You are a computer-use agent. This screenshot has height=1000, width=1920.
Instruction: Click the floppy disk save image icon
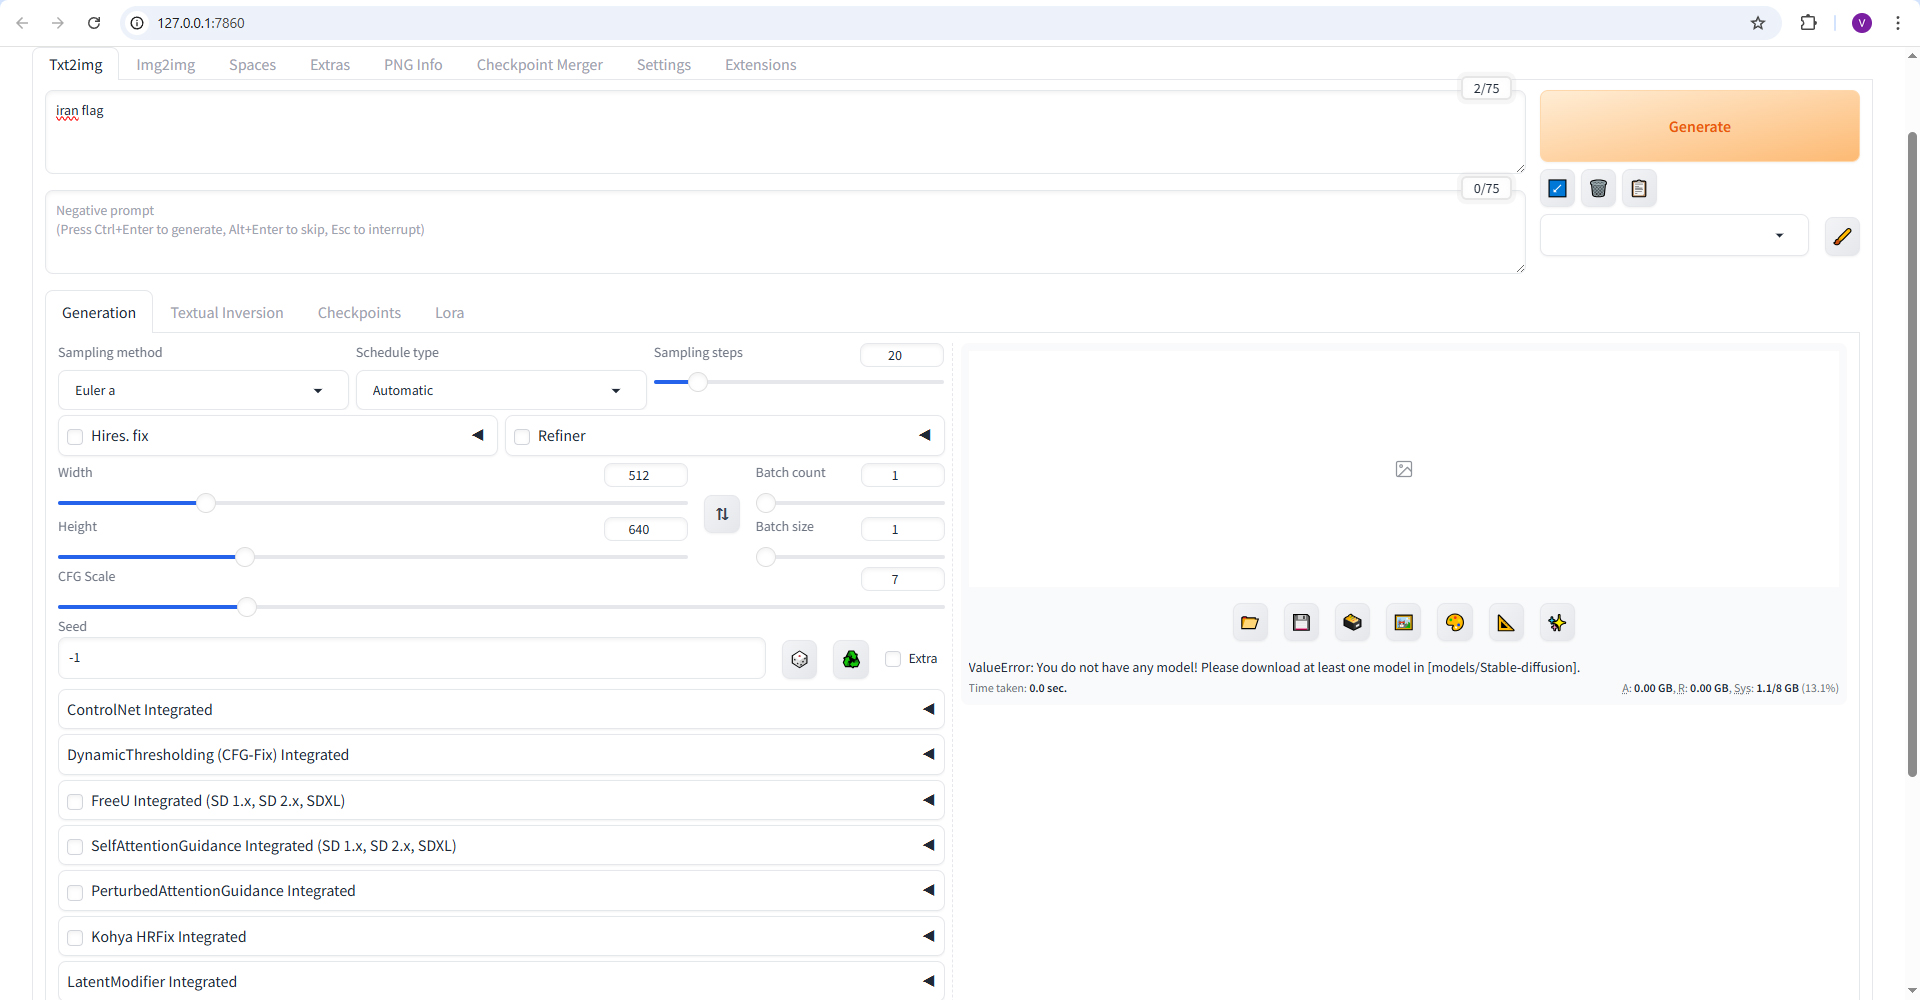click(x=1301, y=623)
